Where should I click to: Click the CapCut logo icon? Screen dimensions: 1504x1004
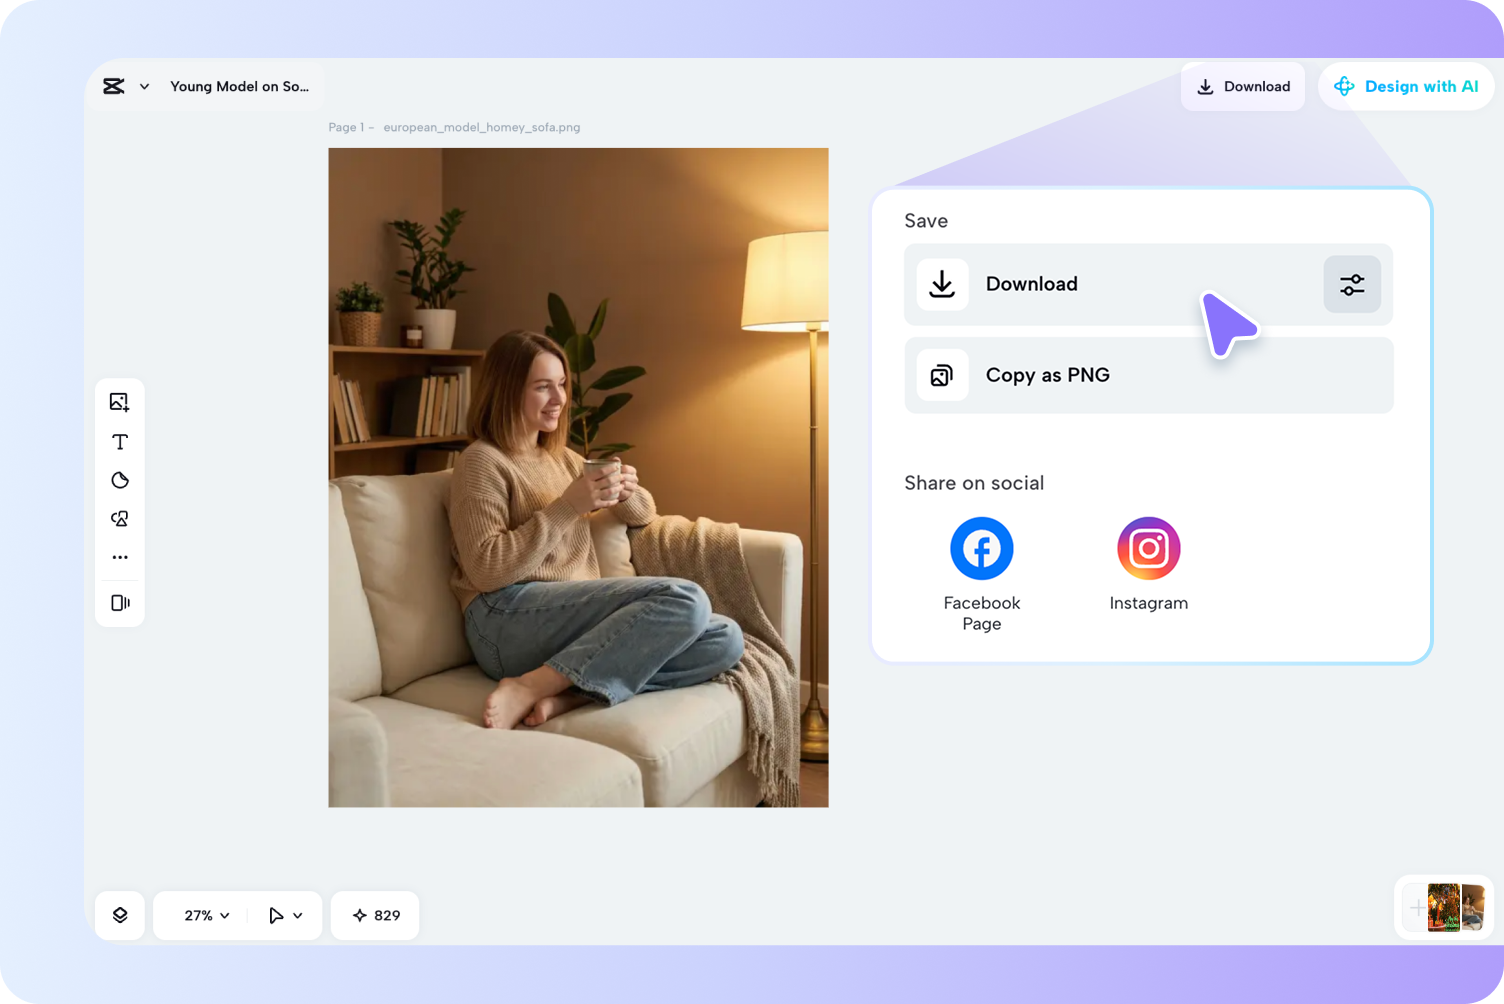[x=114, y=87]
